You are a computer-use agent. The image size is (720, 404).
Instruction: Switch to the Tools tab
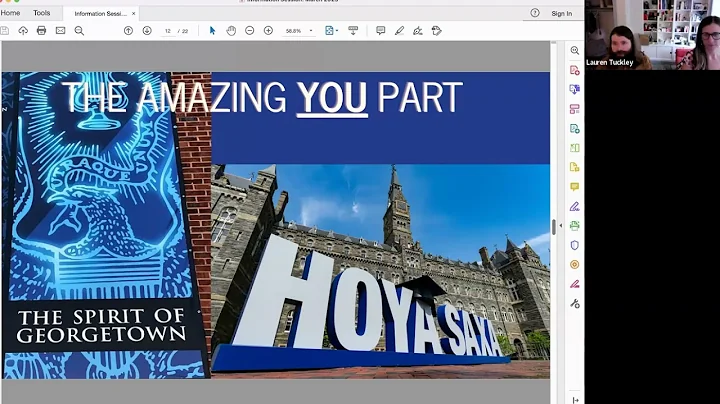point(41,13)
